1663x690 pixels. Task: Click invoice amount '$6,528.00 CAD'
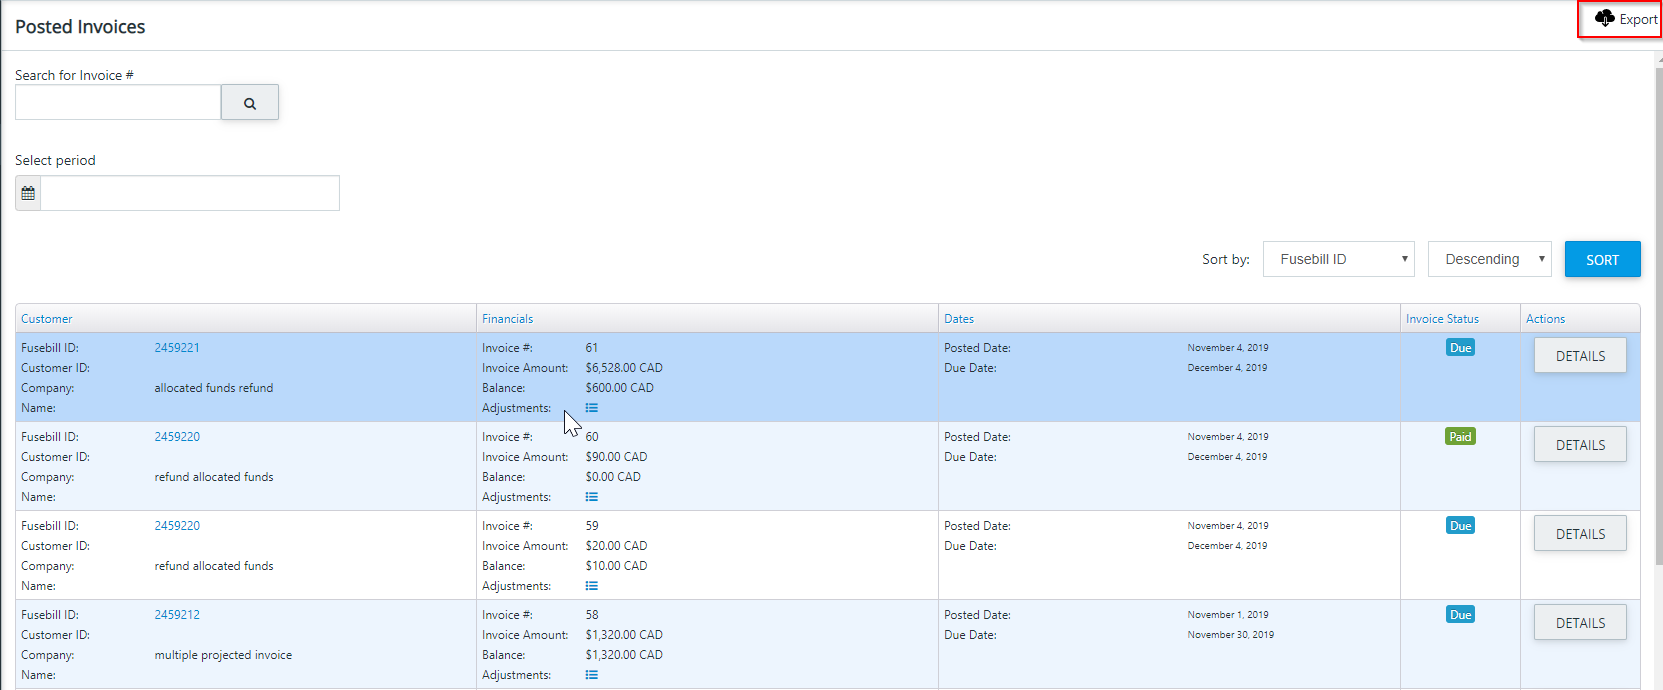click(624, 368)
